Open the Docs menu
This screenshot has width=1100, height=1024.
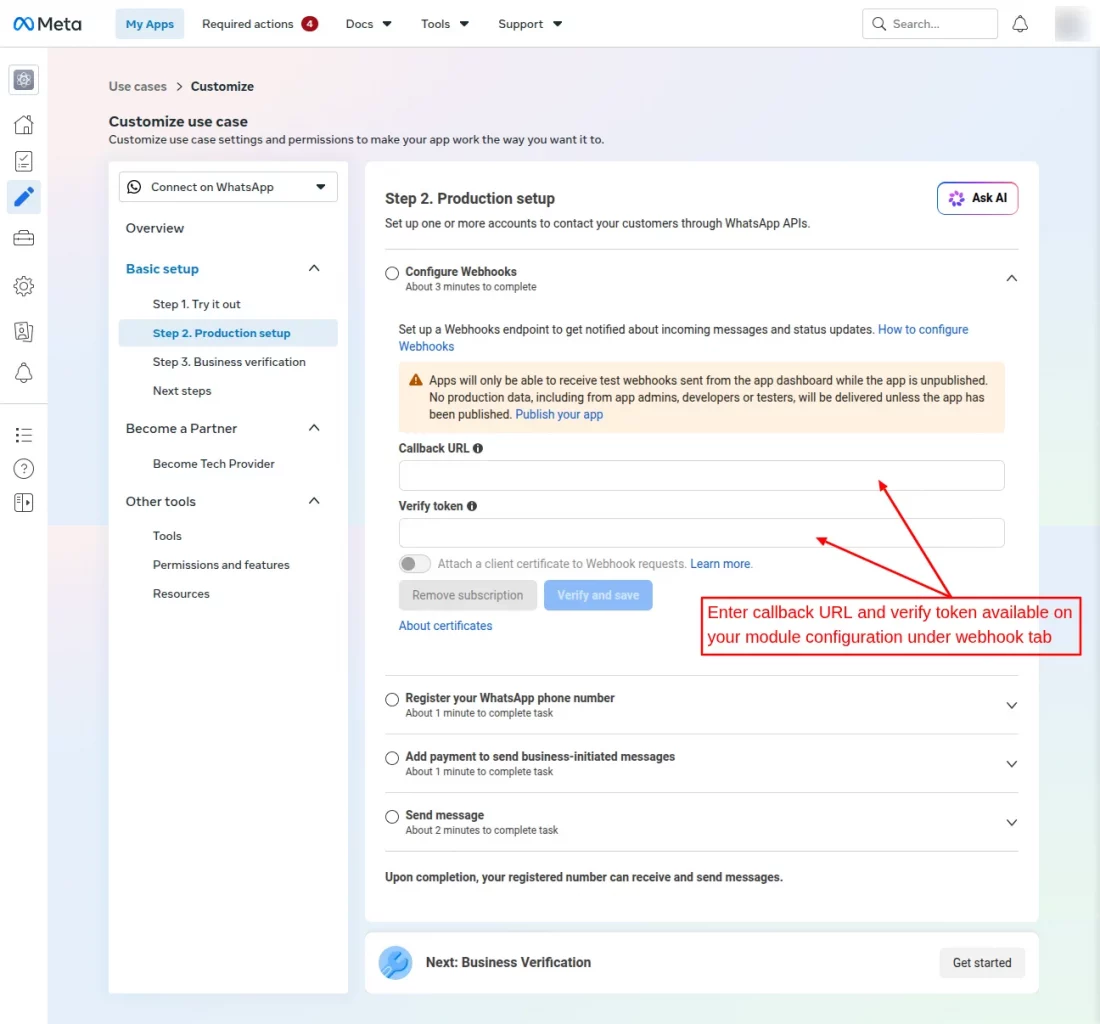368,24
